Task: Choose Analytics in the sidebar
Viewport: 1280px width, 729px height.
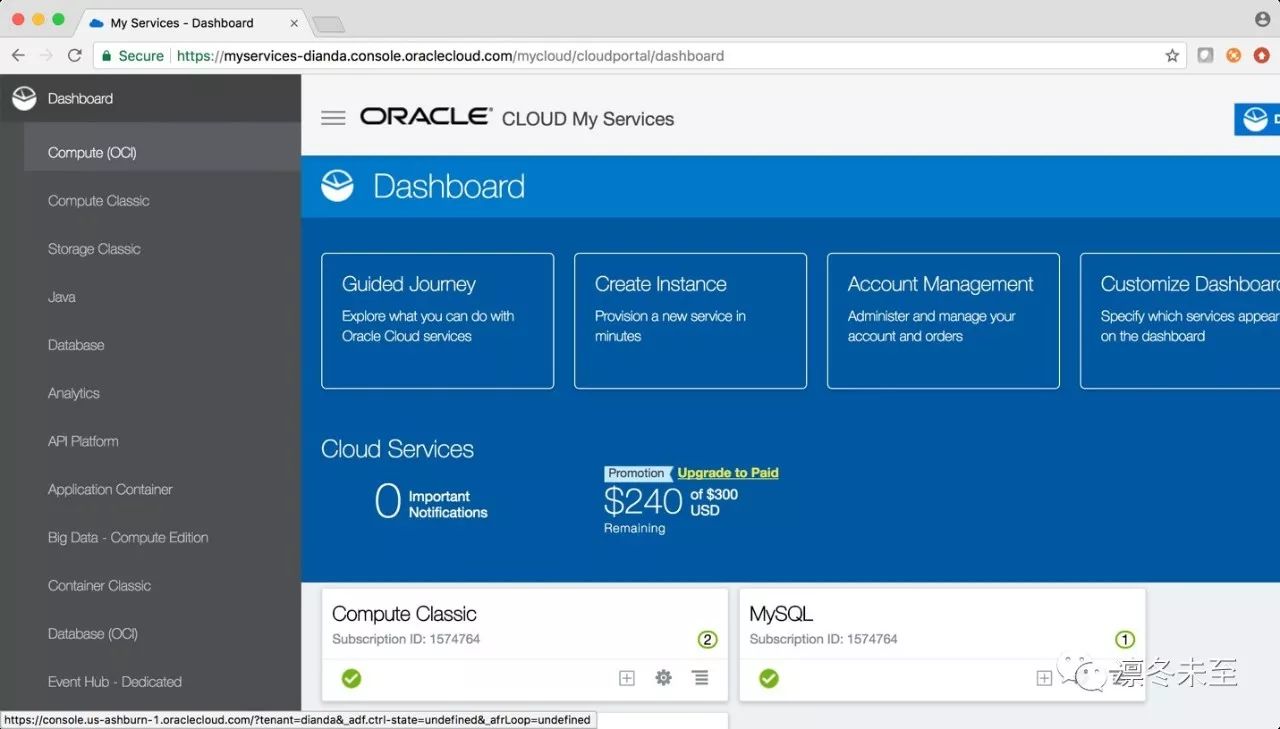Action: click(x=74, y=393)
